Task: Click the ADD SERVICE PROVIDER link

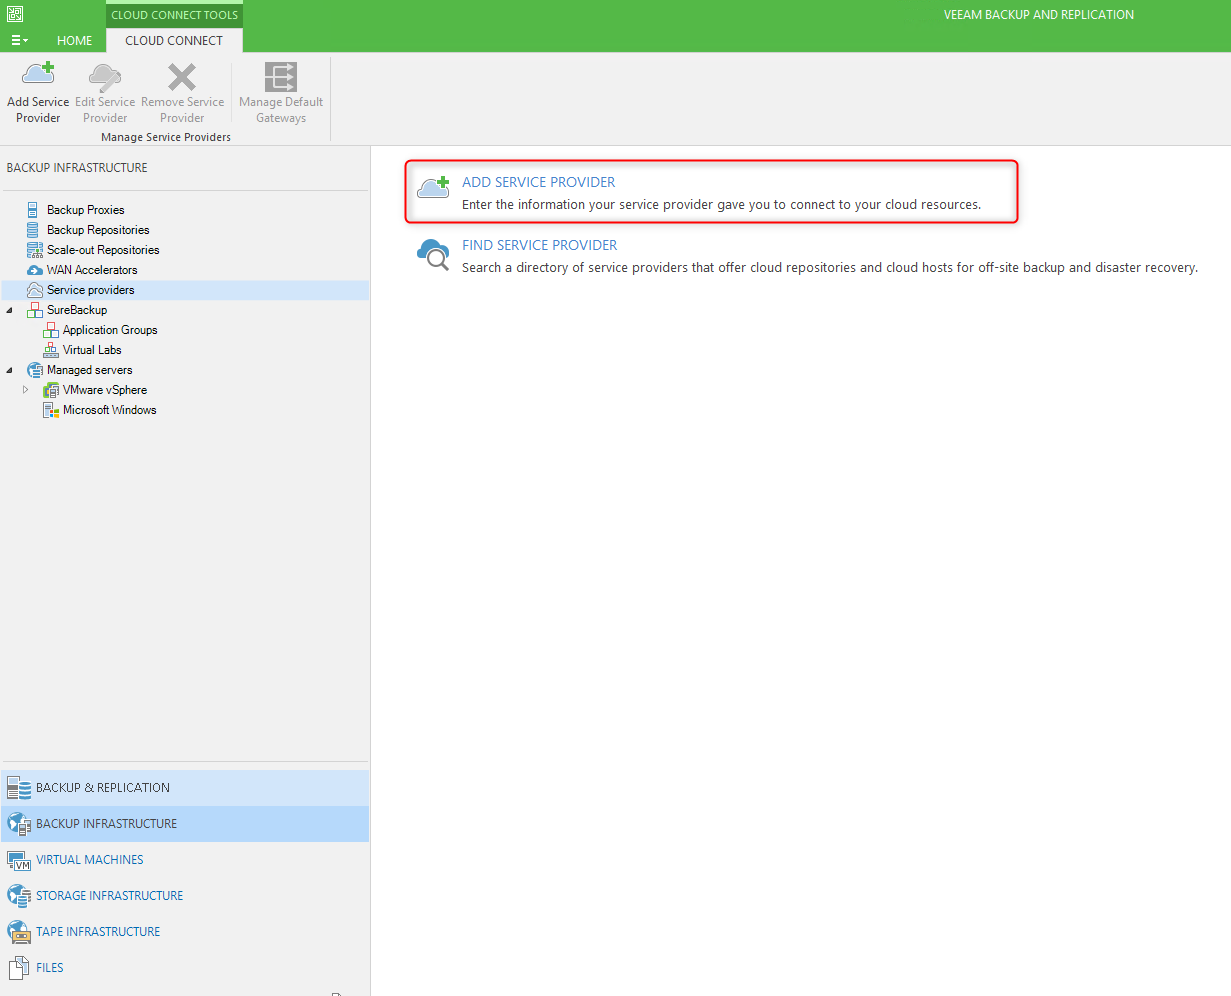Action: click(539, 182)
